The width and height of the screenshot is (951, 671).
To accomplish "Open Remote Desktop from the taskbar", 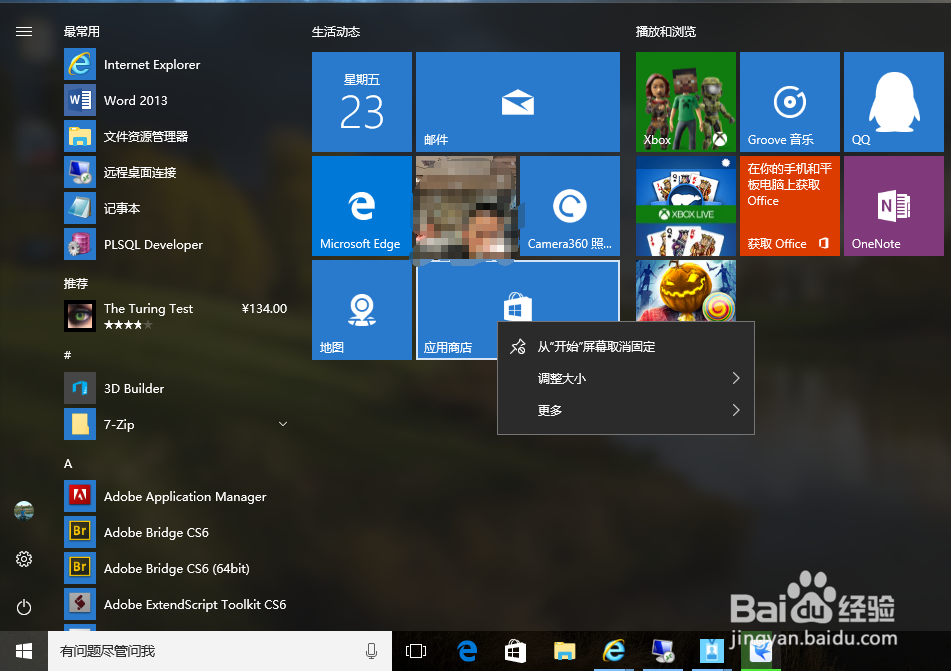I will coord(663,651).
